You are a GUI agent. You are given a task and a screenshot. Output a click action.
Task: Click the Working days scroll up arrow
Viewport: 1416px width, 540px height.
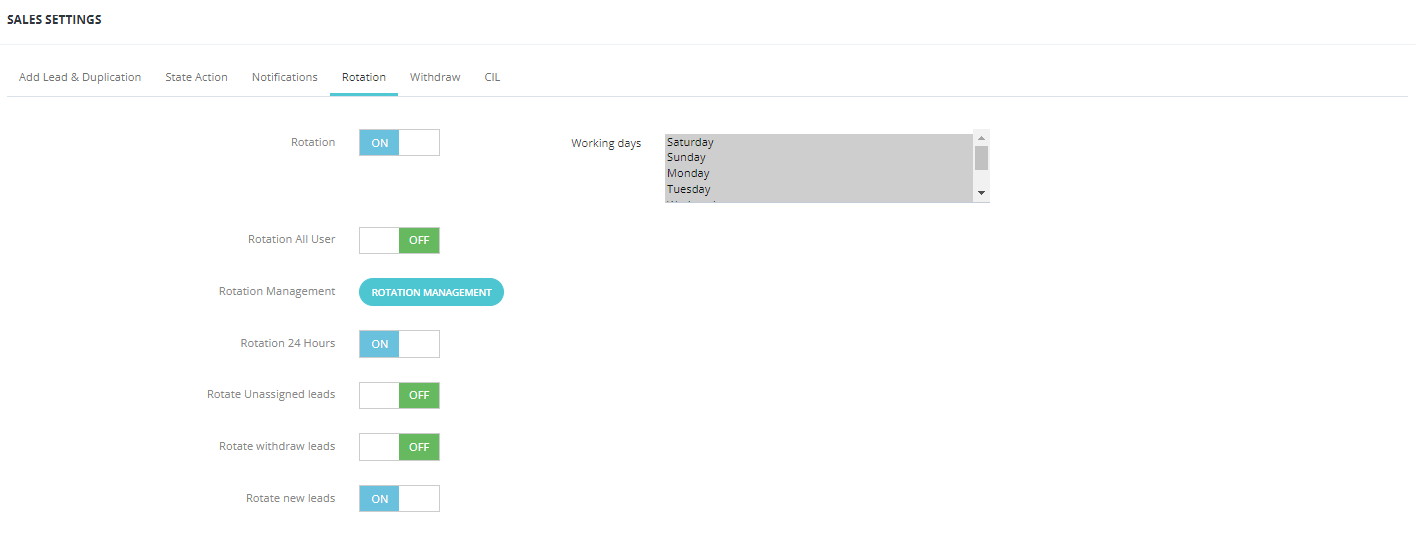click(x=981, y=138)
